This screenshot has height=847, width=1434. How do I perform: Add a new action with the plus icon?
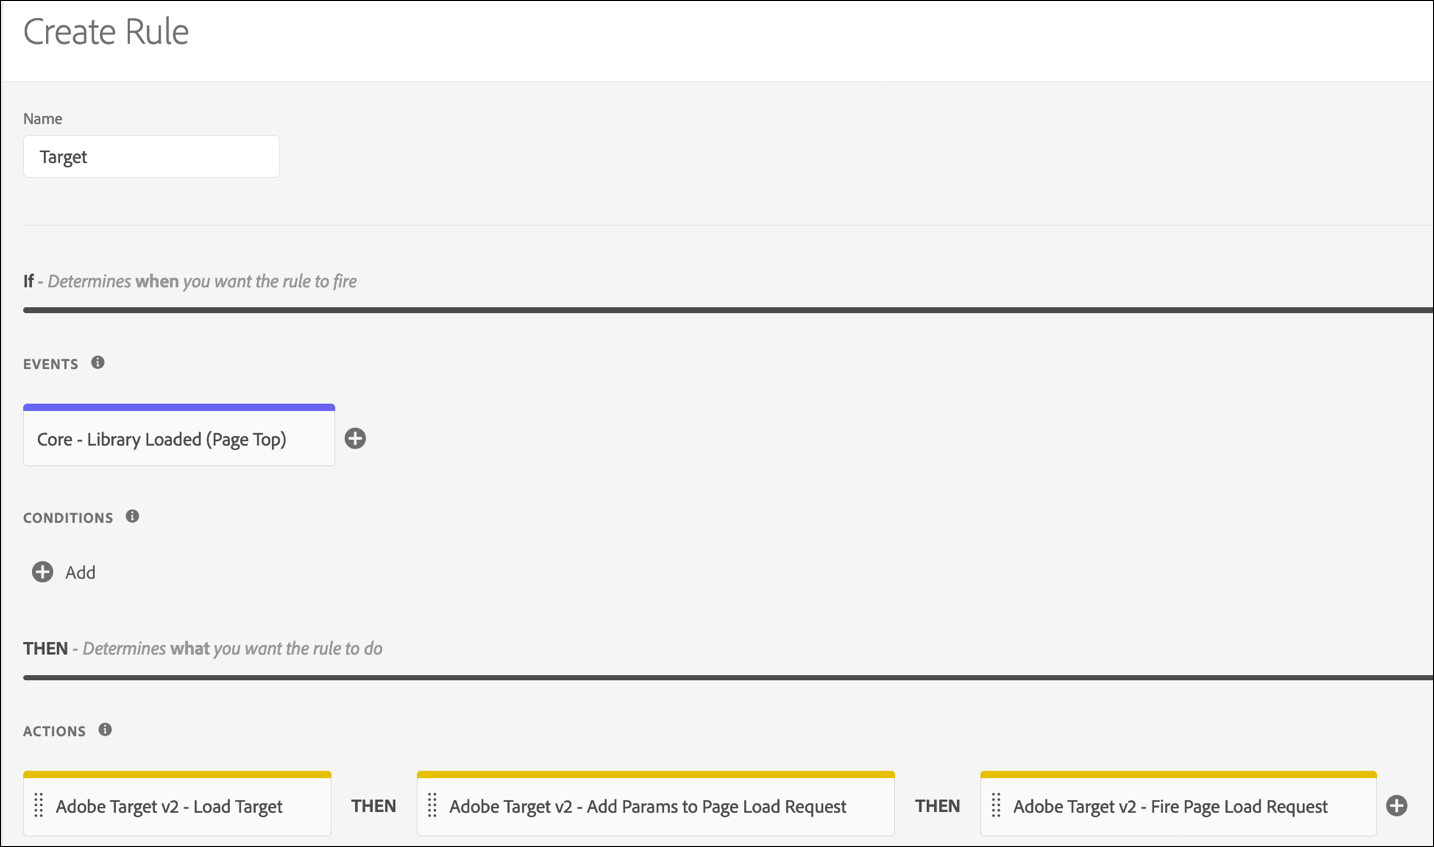pyautogui.click(x=1397, y=806)
